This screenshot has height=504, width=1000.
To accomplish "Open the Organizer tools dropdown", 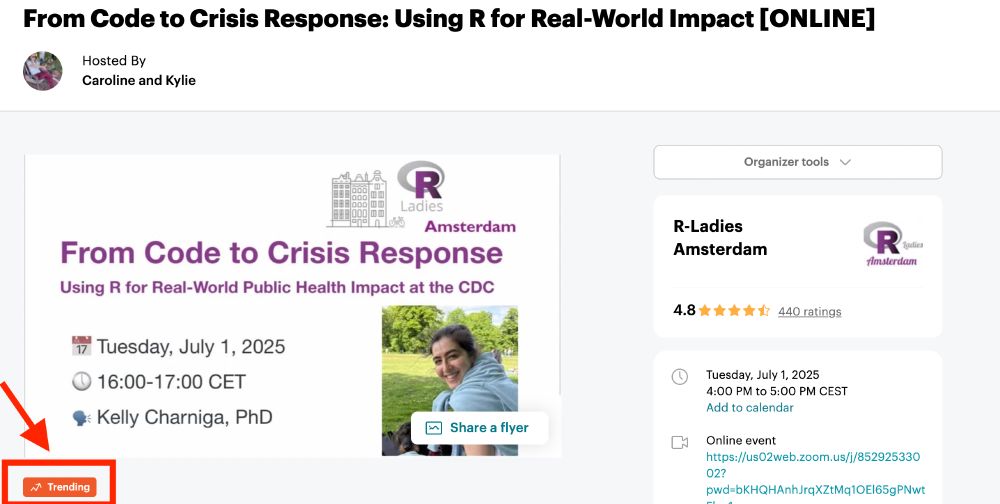I will pos(797,162).
